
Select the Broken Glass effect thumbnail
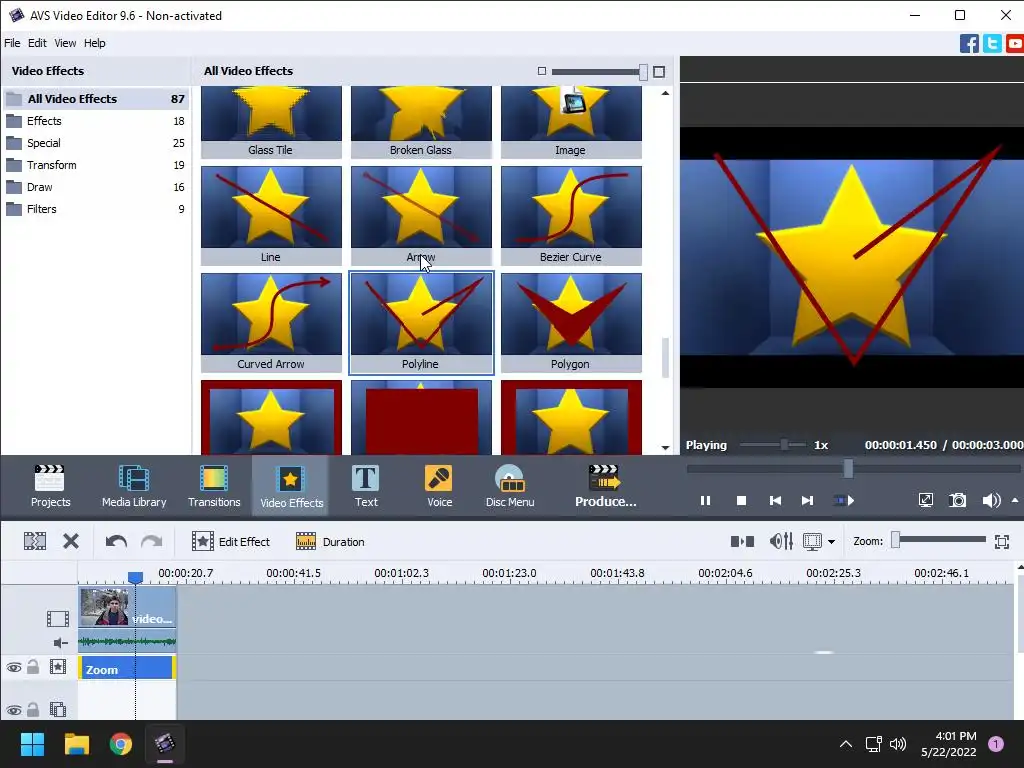click(421, 122)
